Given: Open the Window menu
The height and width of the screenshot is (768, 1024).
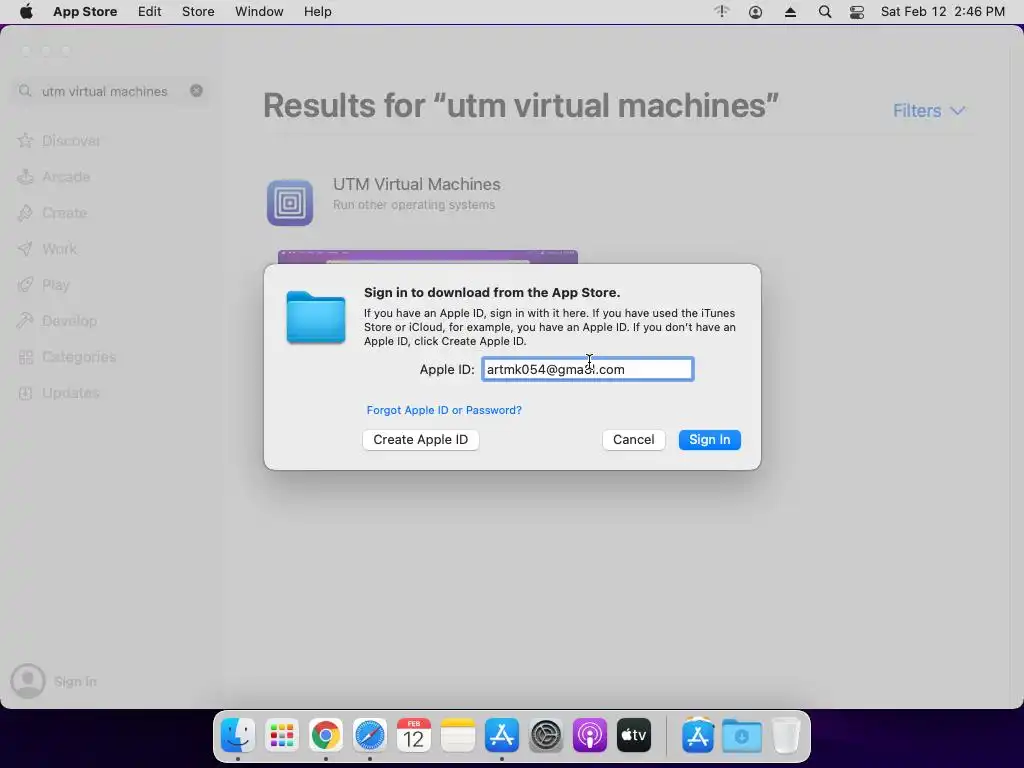Looking at the screenshot, I should click(259, 12).
